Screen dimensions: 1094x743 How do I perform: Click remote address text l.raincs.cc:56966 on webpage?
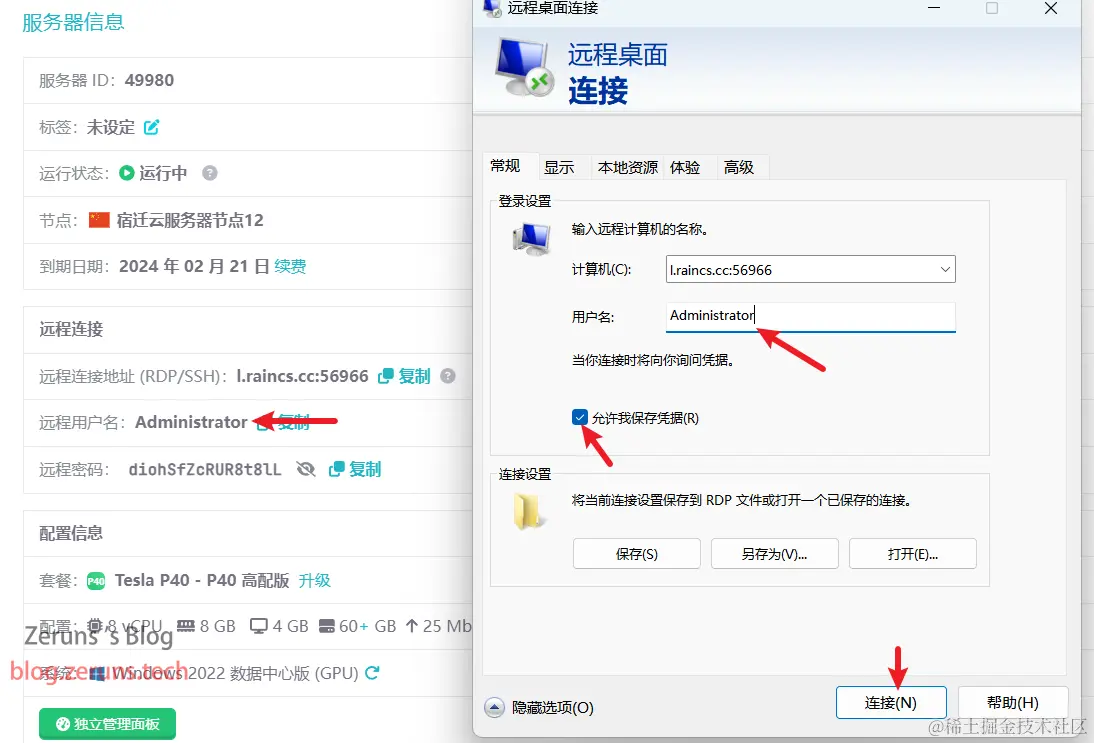(302, 376)
